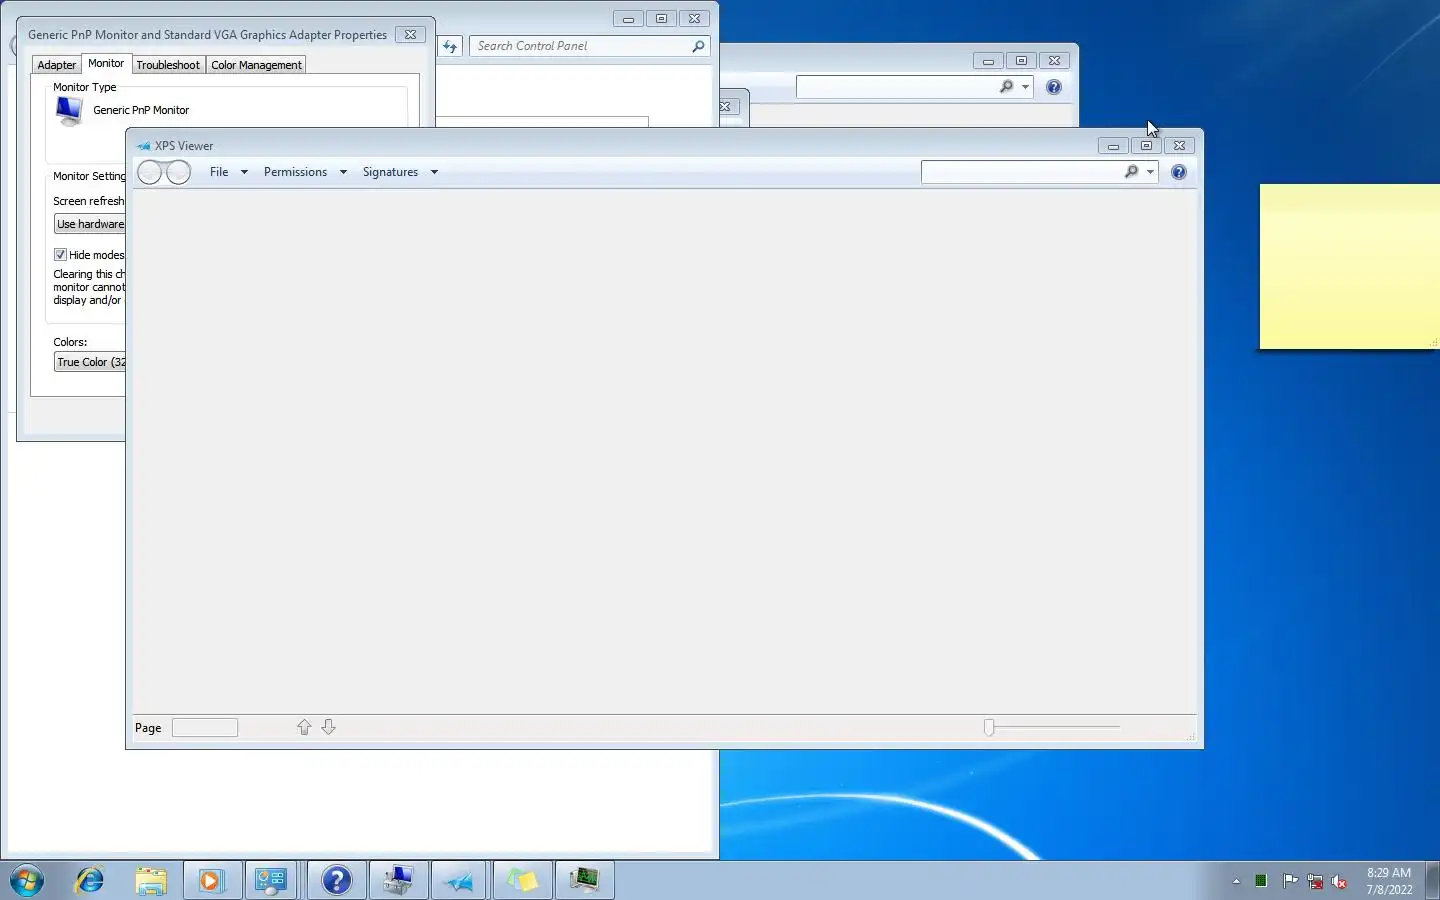Open the Signatures menu in XPS Viewer
This screenshot has width=1440, height=900.
tap(399, 172)
